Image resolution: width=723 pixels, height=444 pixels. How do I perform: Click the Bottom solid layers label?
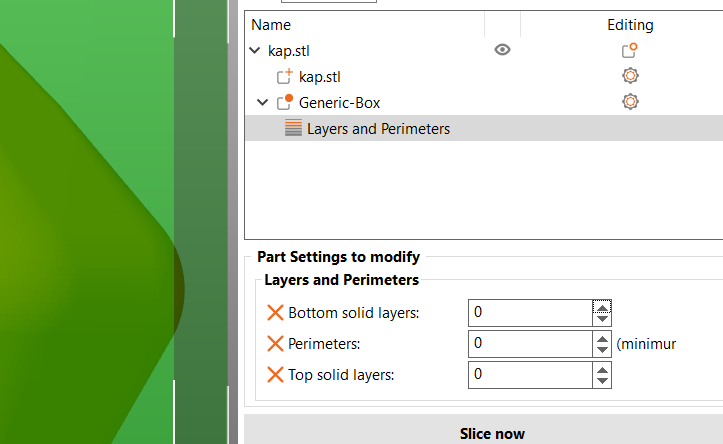pos(354,313)
